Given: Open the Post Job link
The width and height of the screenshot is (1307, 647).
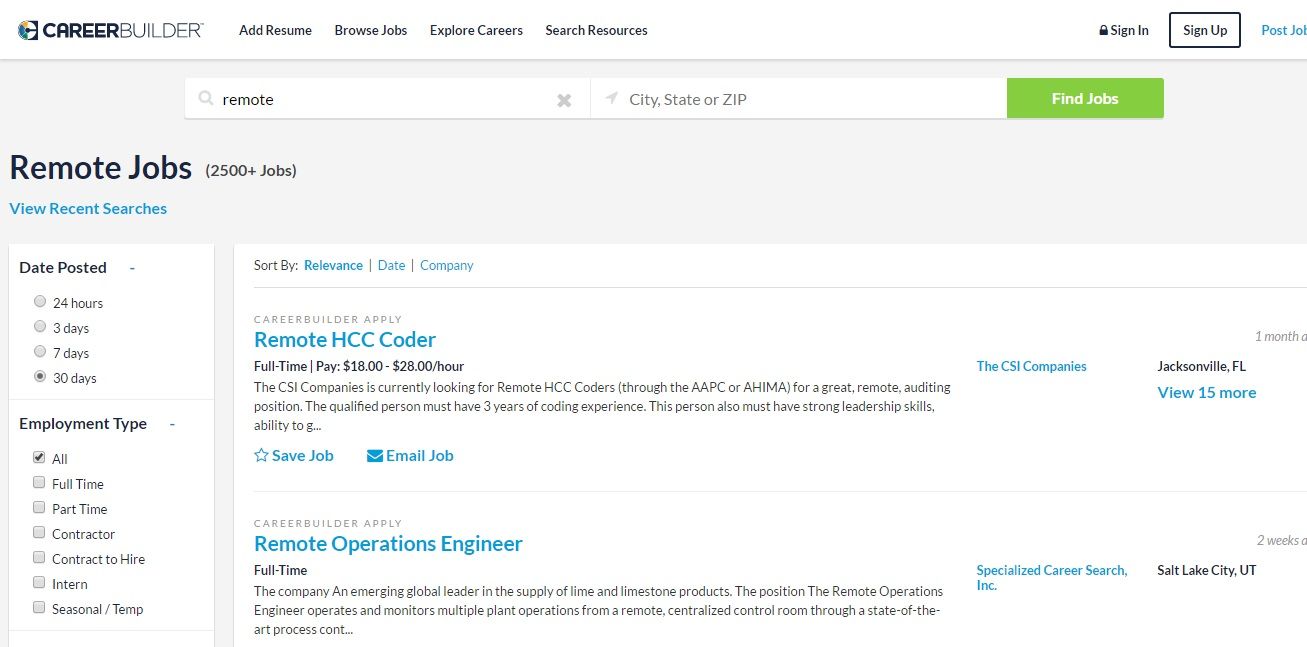Looking at the screenshot, I should [x=1284, y=30].
